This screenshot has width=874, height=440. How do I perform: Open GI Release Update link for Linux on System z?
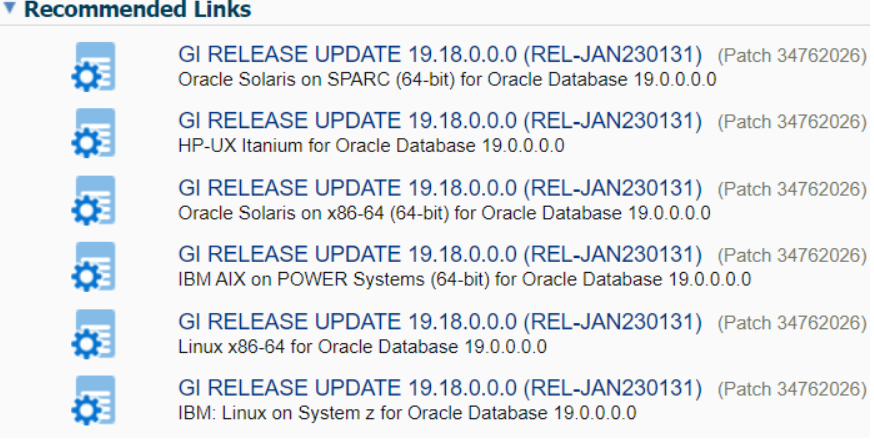tap(440, 388)
